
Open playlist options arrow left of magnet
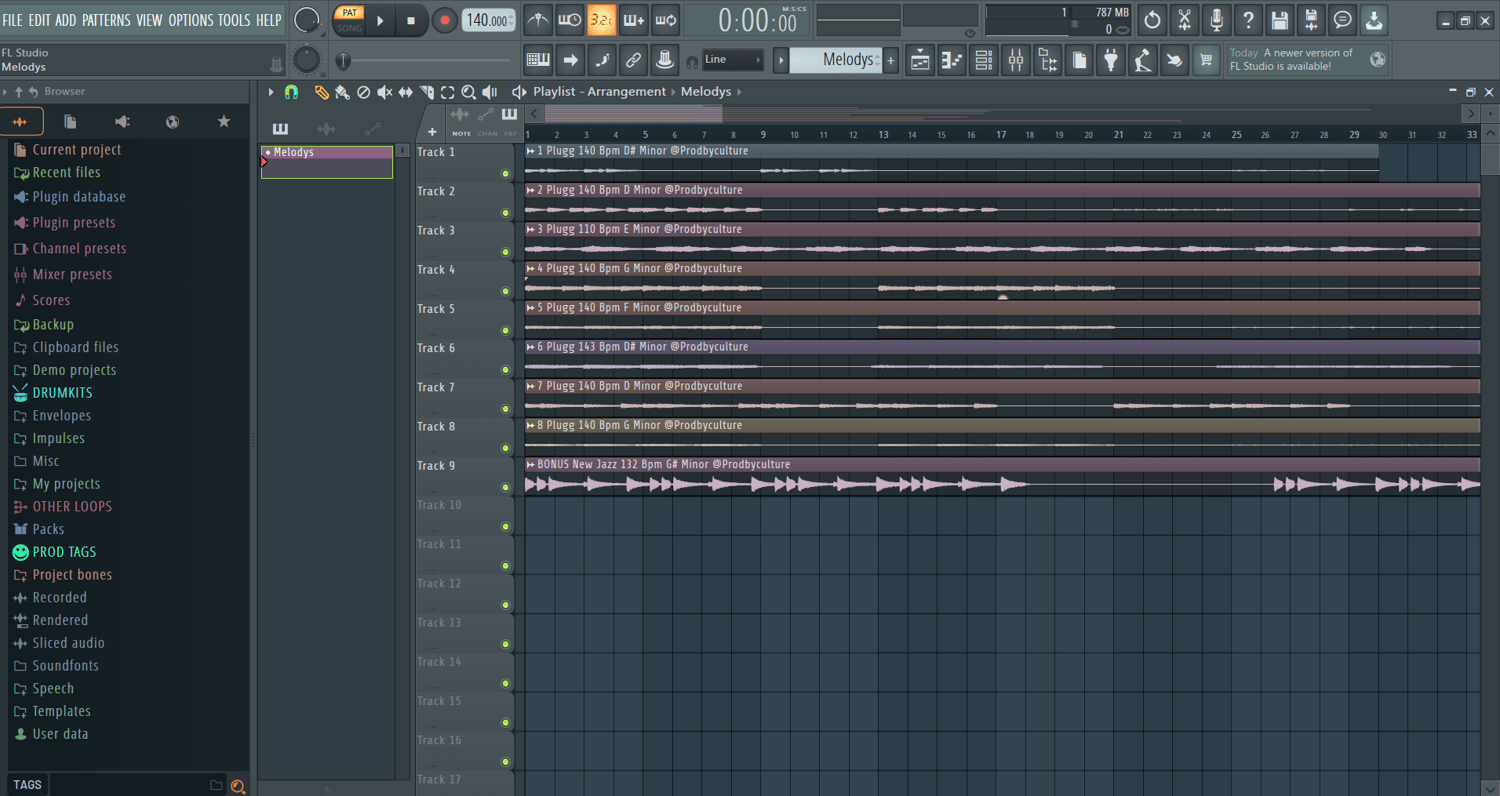point(270,92)
